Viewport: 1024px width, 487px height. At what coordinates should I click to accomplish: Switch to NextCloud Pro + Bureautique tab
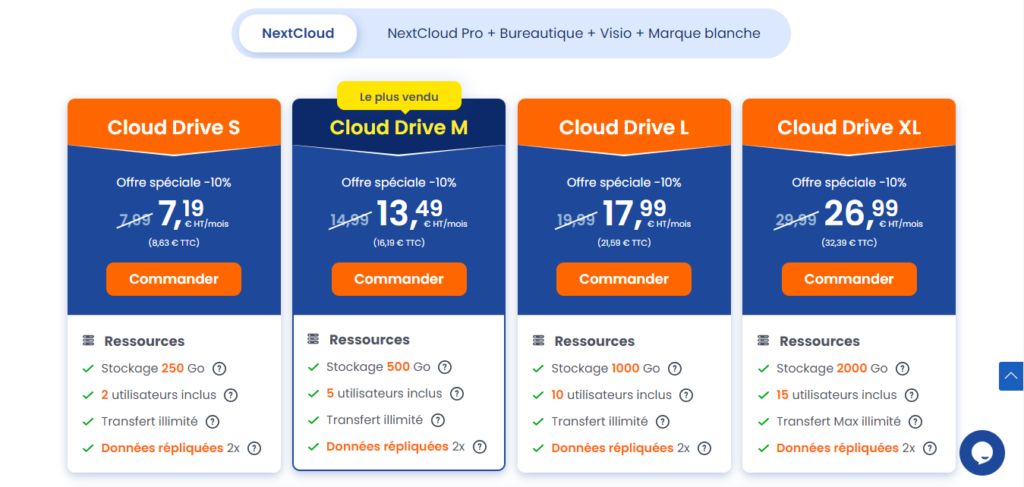pyautogui.click(x=573, y=33)
